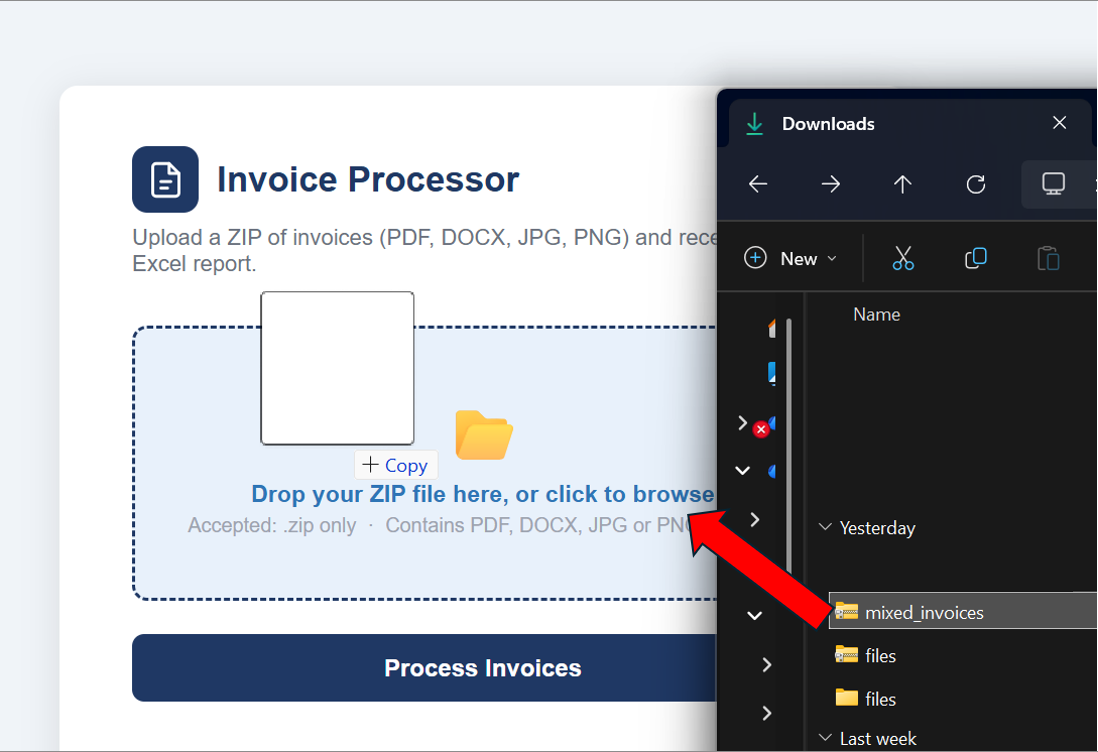The height and width of the screenshot is (752, 1098).
Task: Collapse the Yesterday group
Action: click(x=826, y=527)
